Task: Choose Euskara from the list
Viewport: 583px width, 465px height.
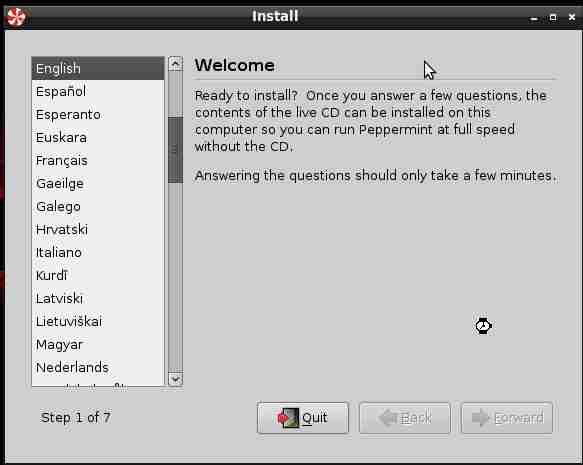Action: 98,138
